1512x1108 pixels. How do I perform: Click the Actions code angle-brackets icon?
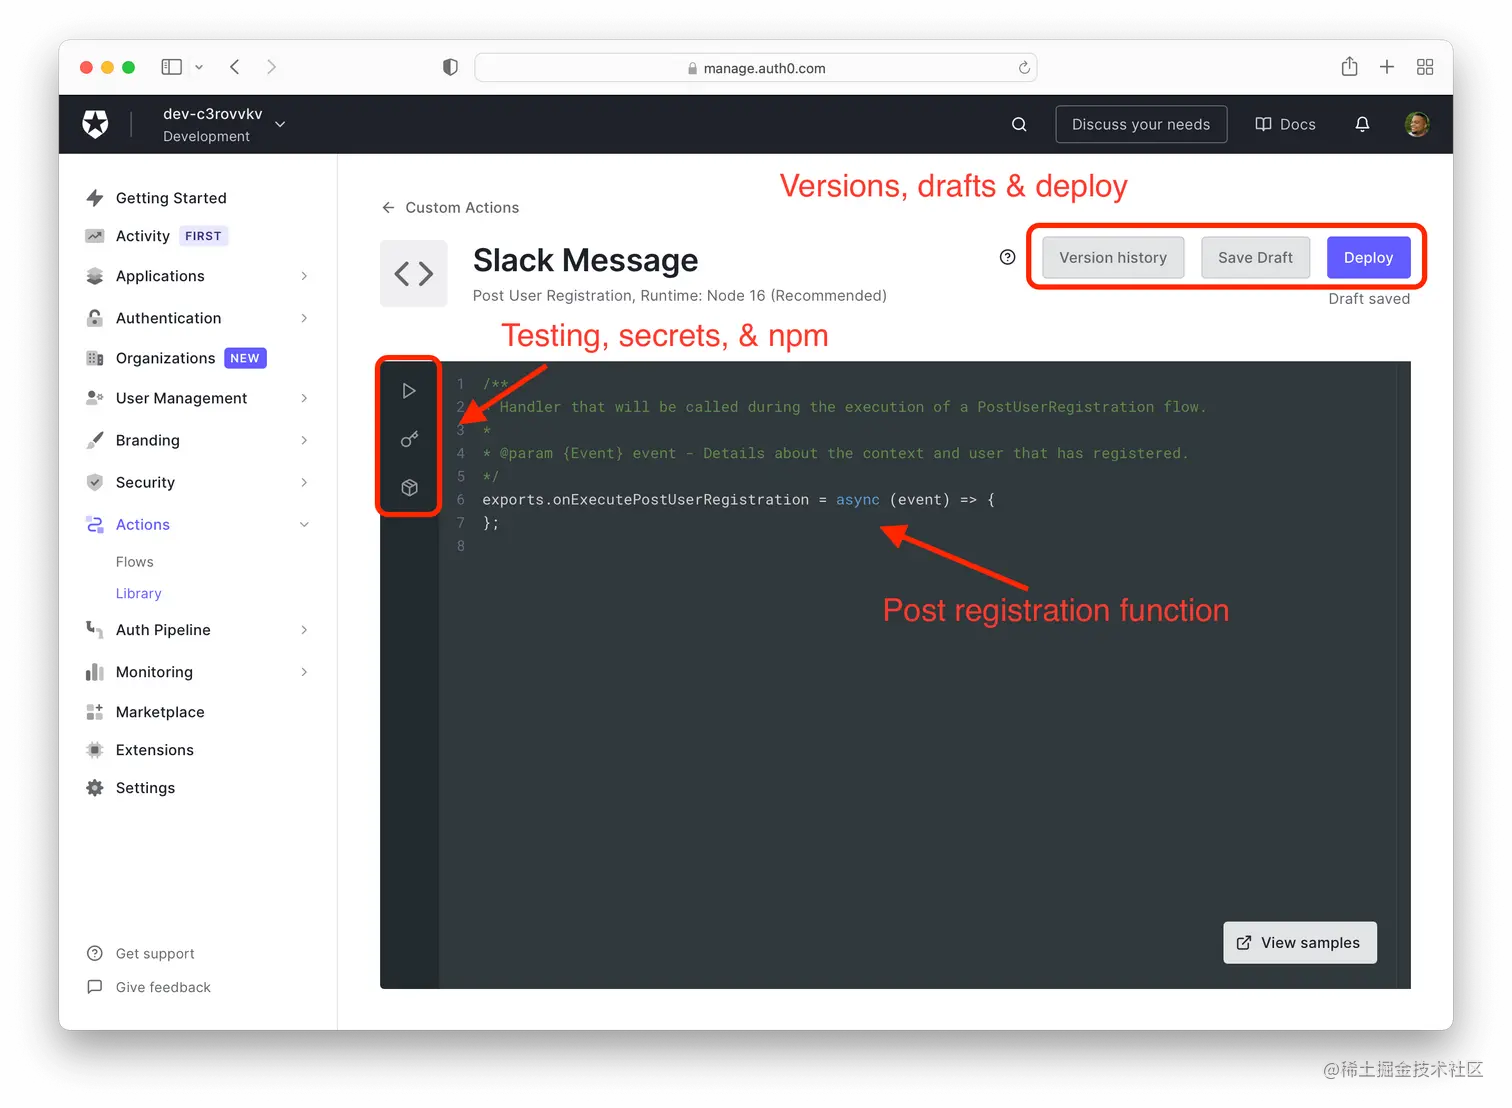click(x=413, y=273)
